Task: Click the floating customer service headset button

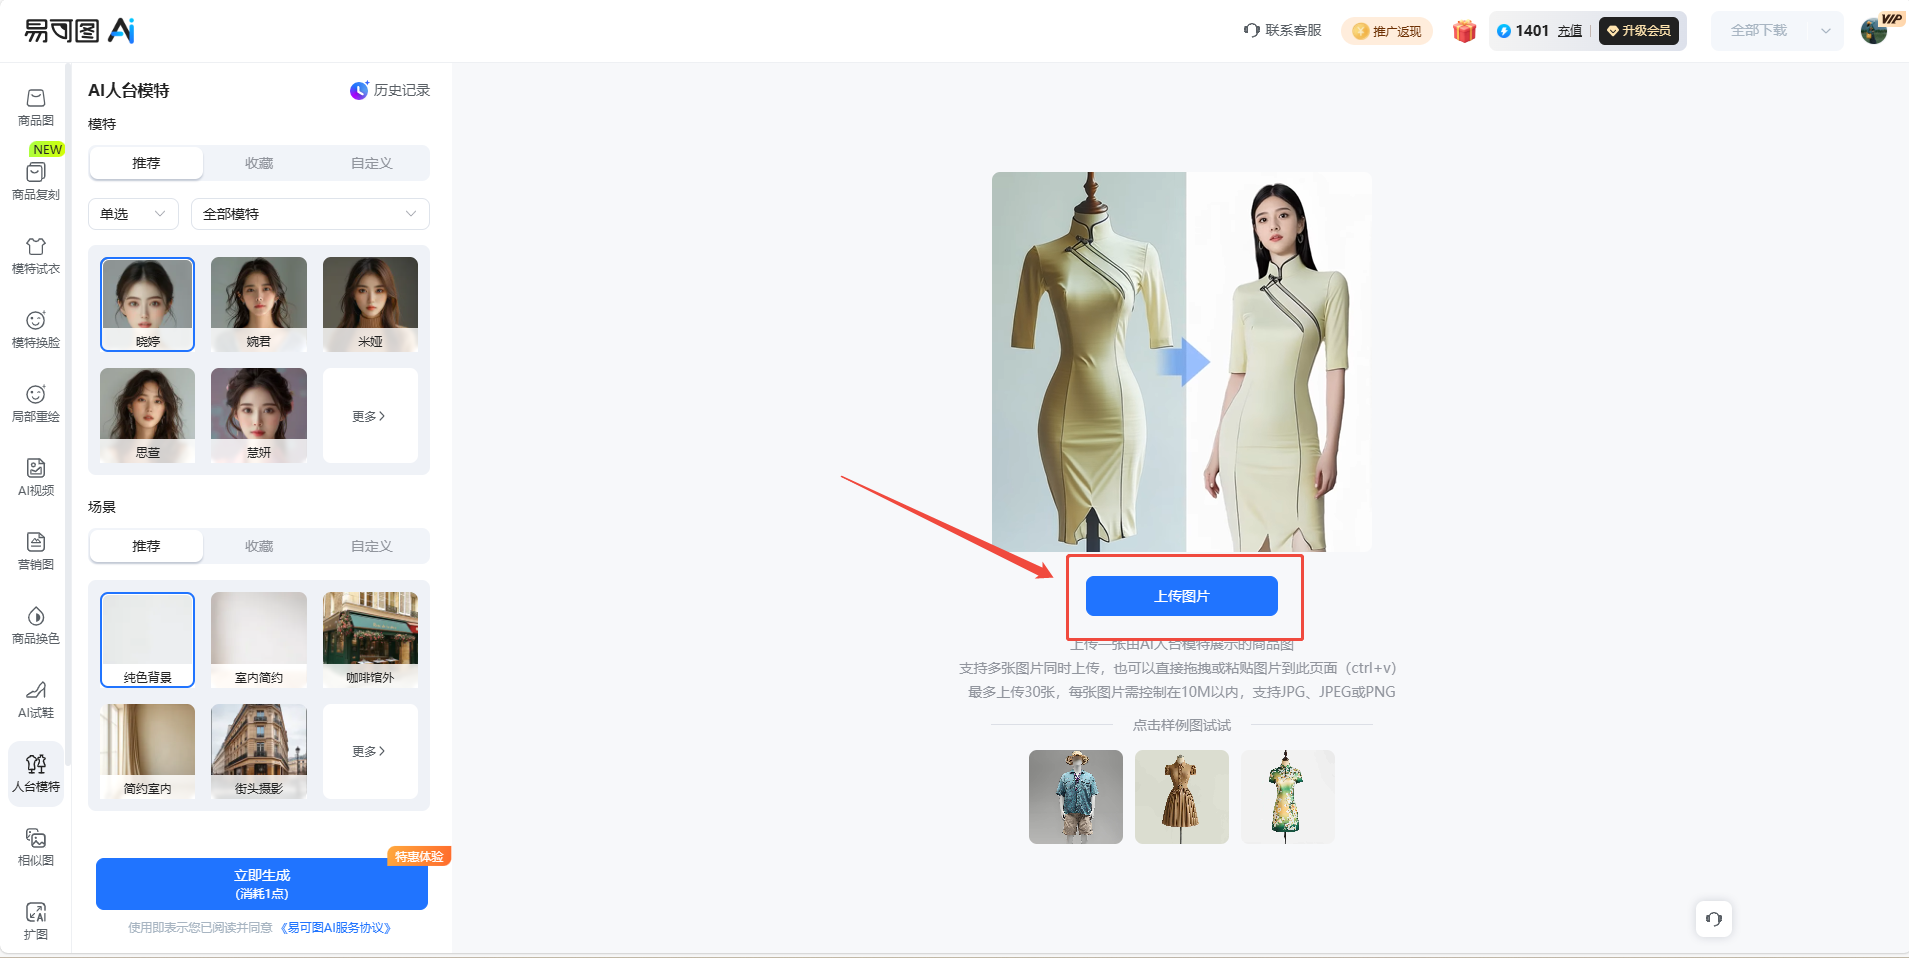Action: [1714, 919]
